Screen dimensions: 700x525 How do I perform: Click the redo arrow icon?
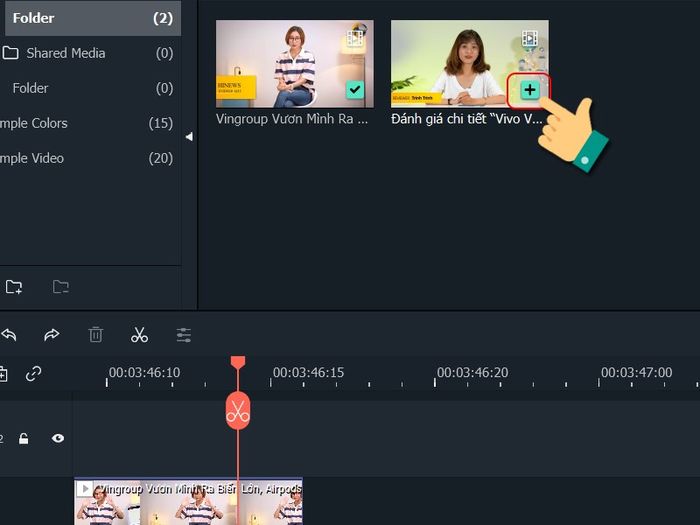(x=51, y=334)
